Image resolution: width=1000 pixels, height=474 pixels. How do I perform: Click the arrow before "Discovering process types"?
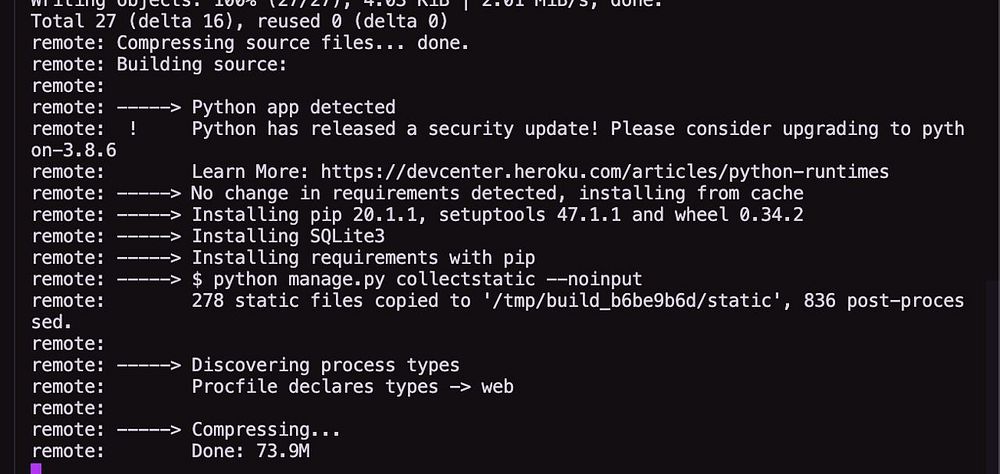(x=148, y=366)
